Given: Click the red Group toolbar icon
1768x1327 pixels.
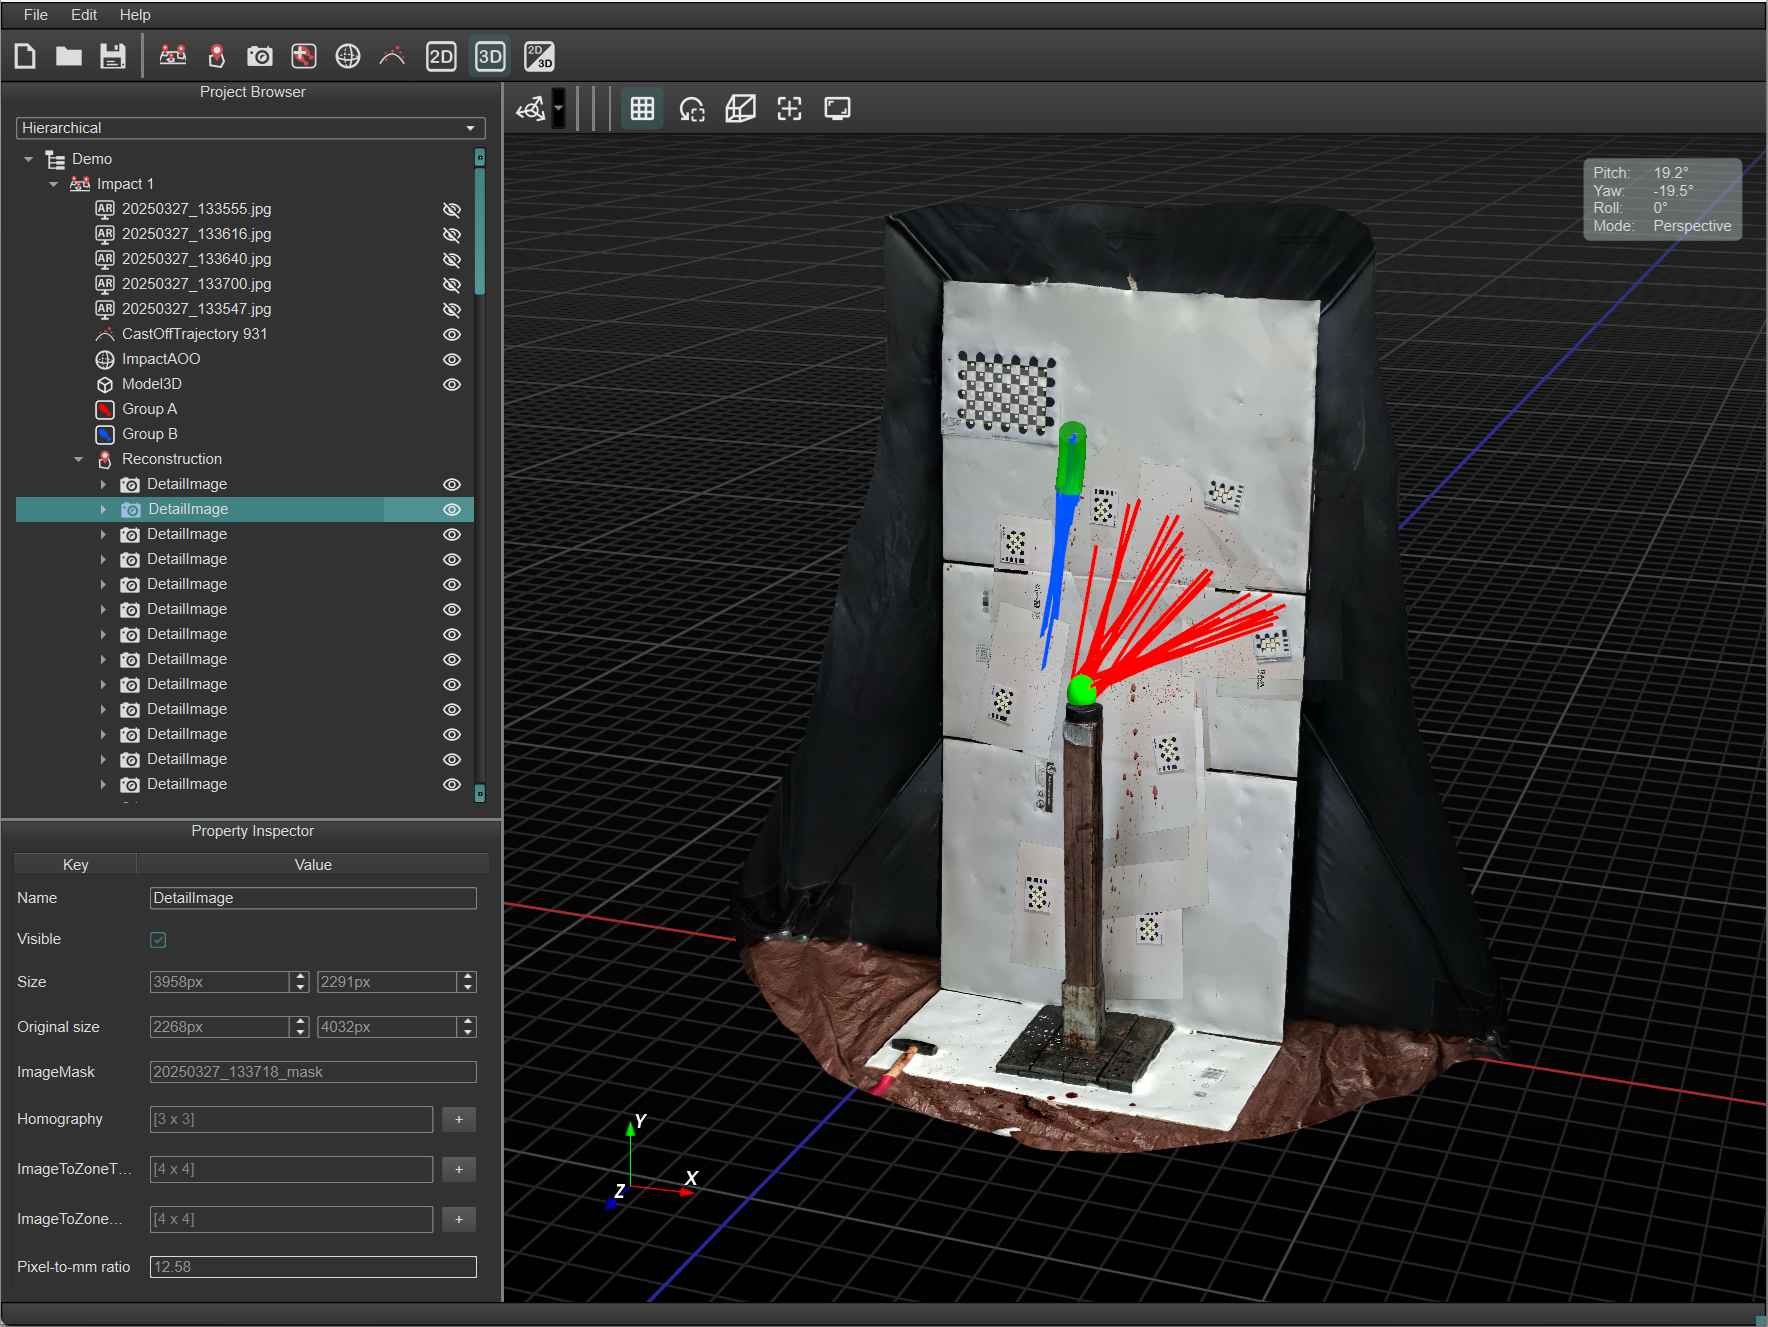Looking at the screenshot, I should click(x=304, y=56).
